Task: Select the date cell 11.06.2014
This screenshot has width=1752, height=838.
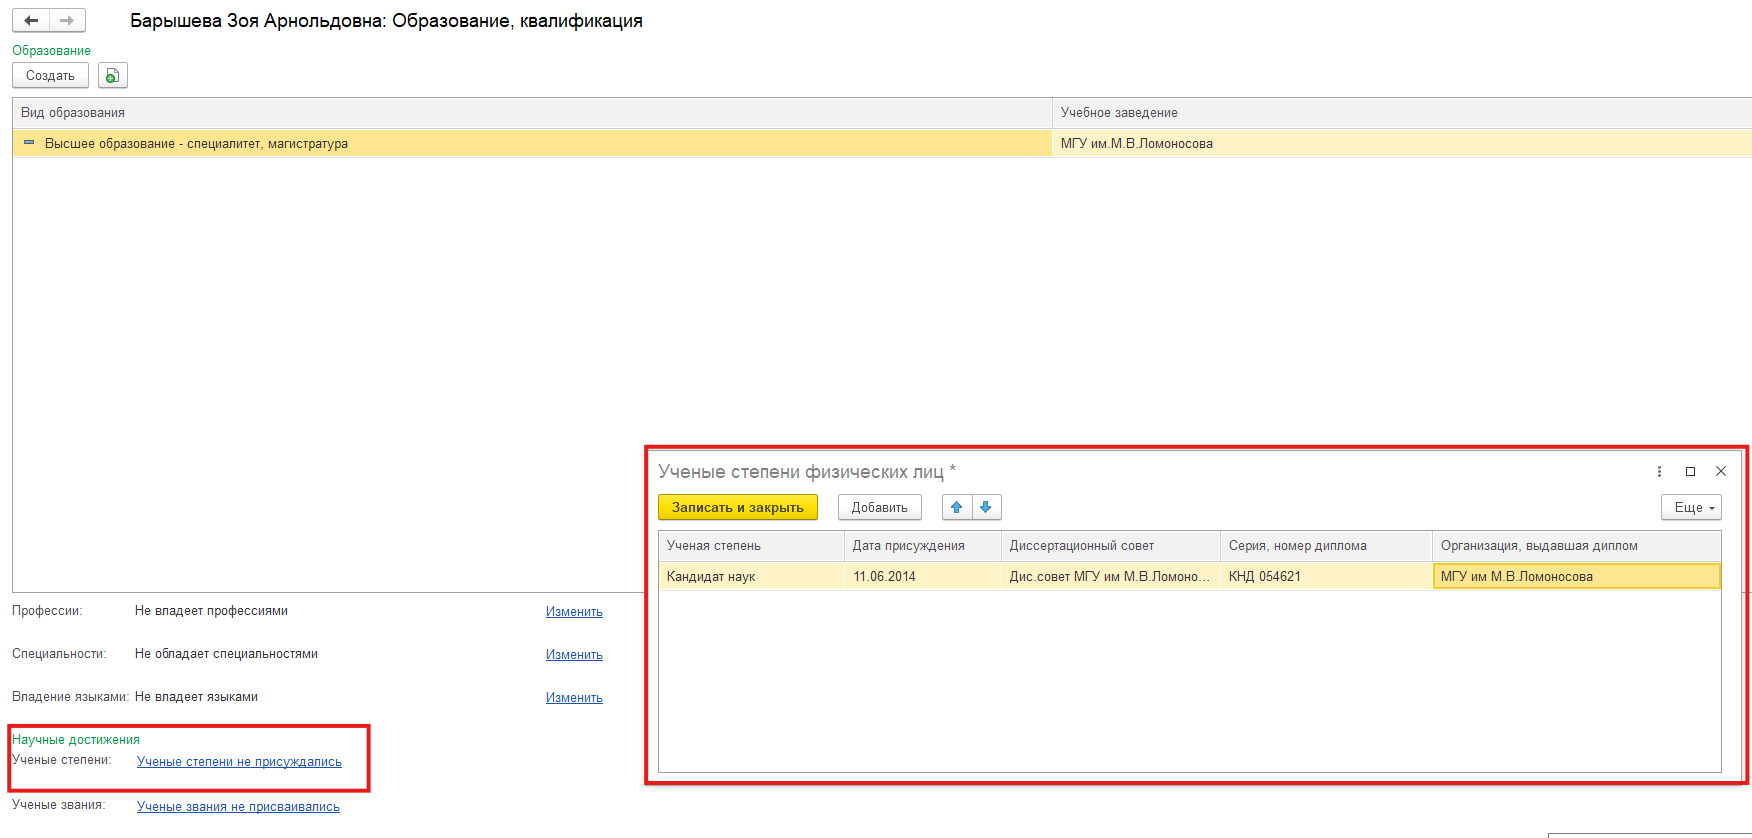Action: click(923, 577)
